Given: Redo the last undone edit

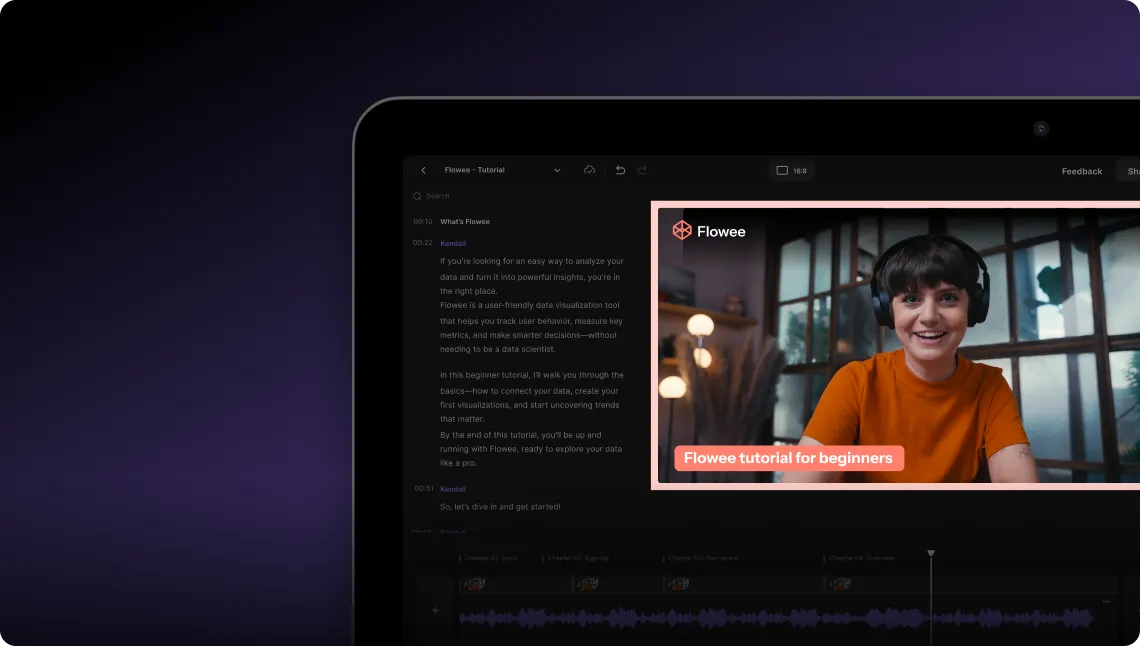Looking at the screenshot, I should coord(642,170).
